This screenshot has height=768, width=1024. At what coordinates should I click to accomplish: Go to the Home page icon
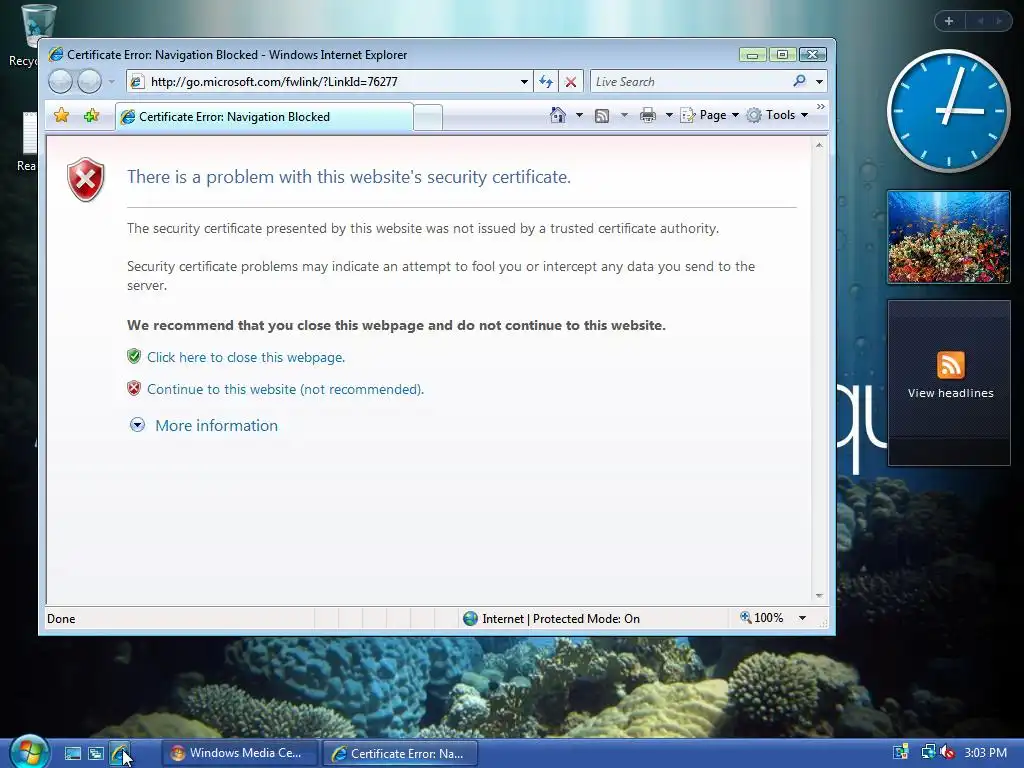click(557, 116)
